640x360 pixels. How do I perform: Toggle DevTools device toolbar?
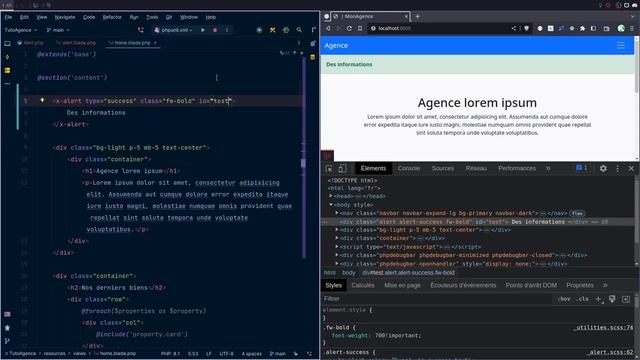pos(342,169)
